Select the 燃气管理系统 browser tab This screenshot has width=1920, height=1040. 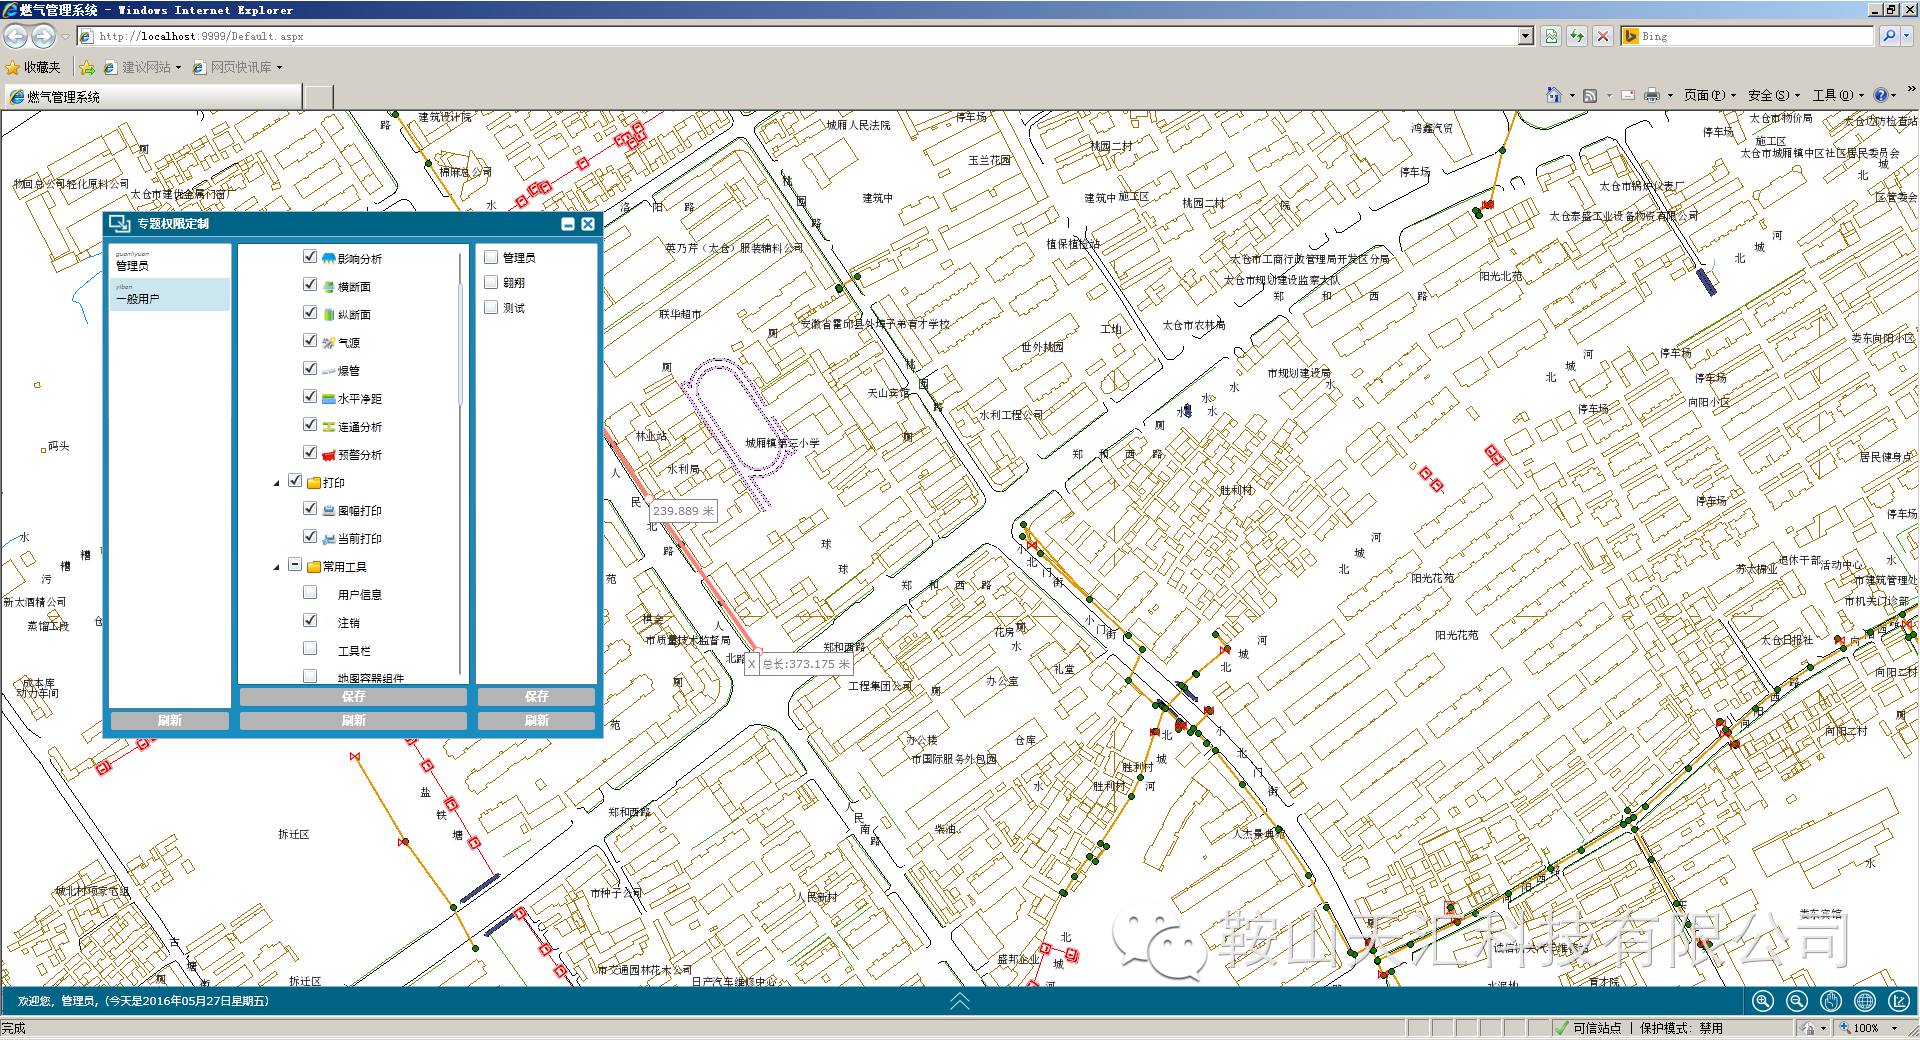[x=152, y=96]
